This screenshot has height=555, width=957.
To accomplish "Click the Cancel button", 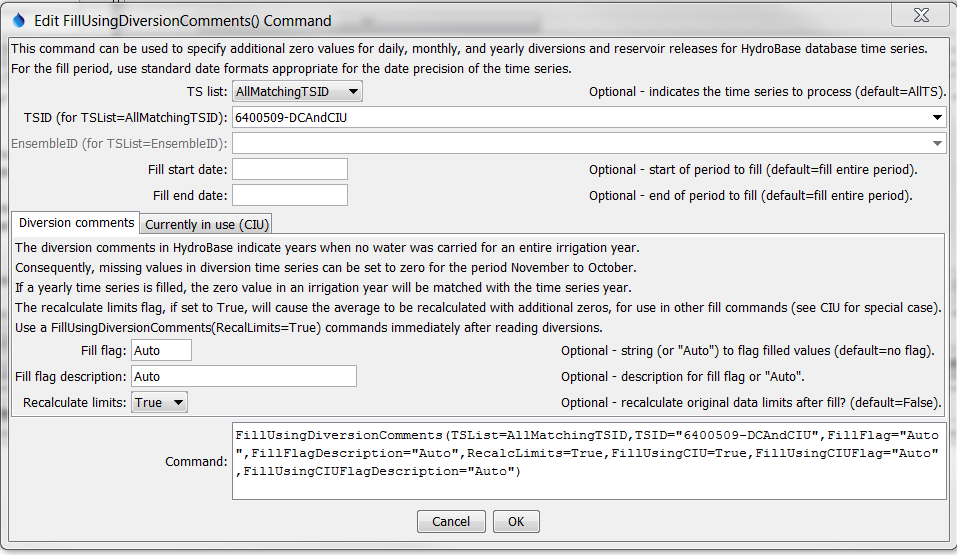I will pos(451,521).
